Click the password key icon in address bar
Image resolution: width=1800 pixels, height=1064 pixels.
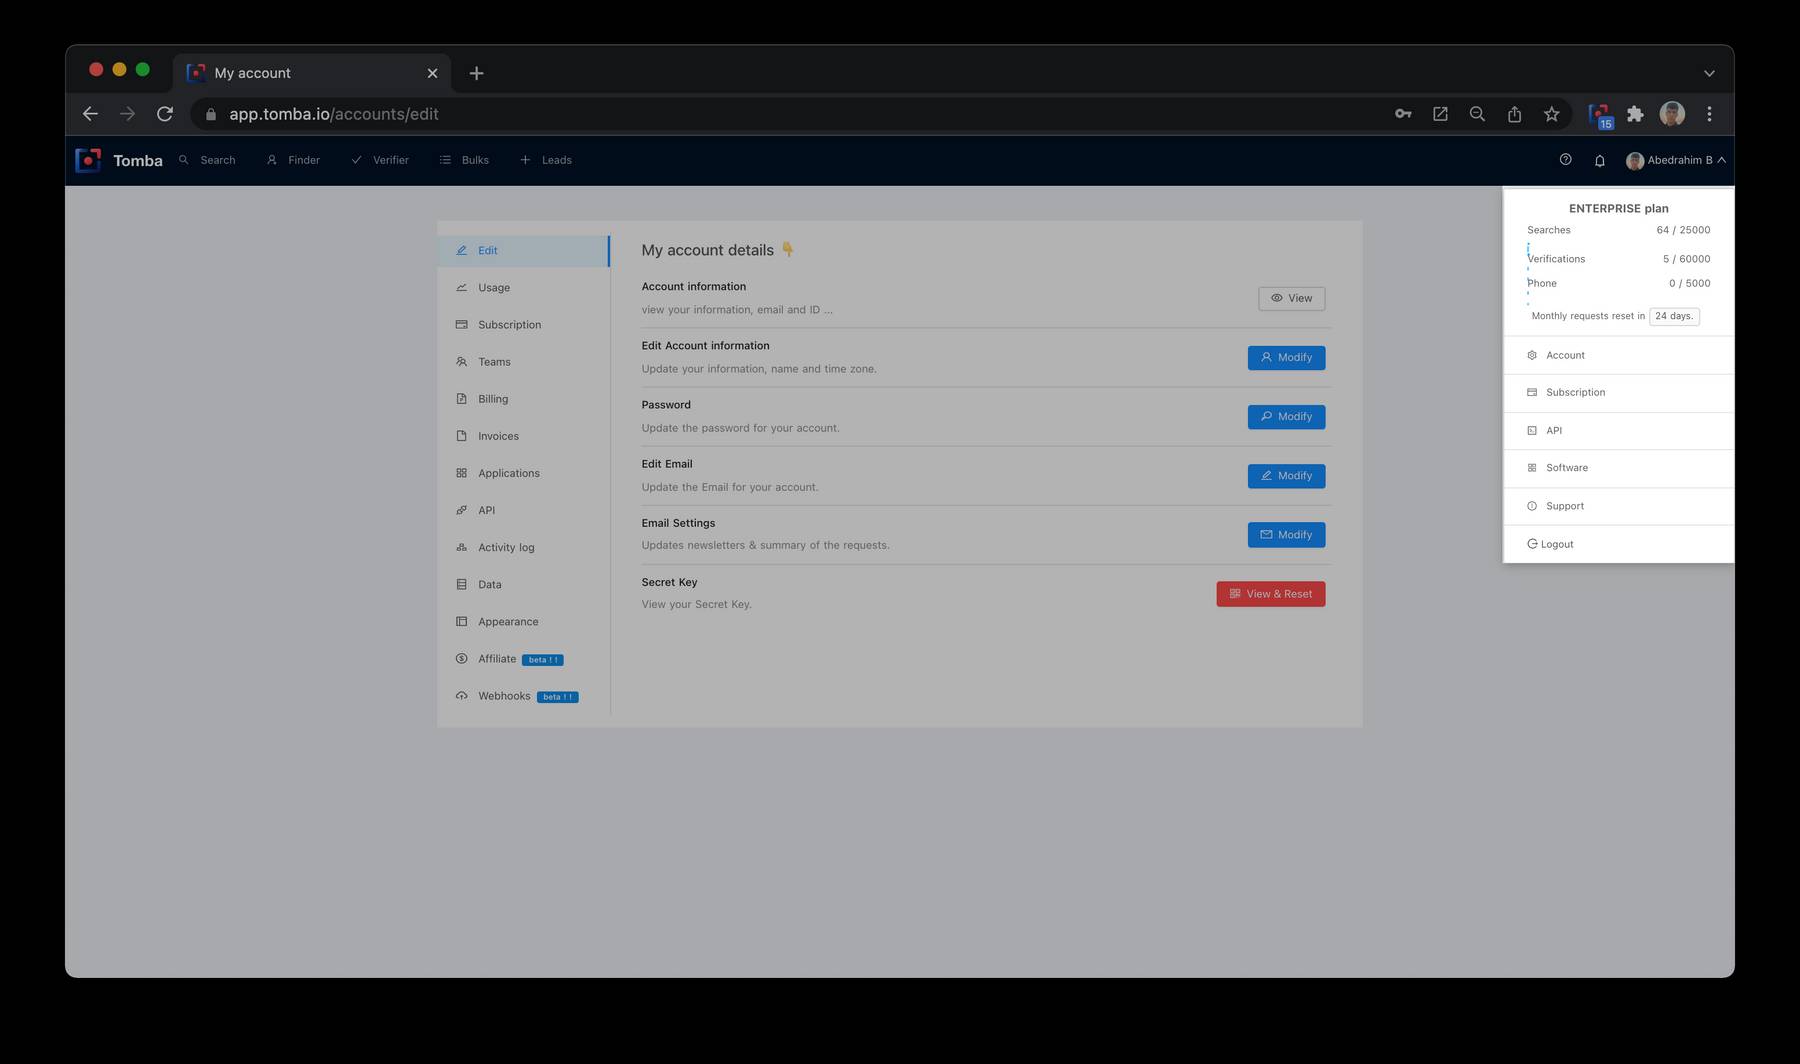(x=1403, y=114)
